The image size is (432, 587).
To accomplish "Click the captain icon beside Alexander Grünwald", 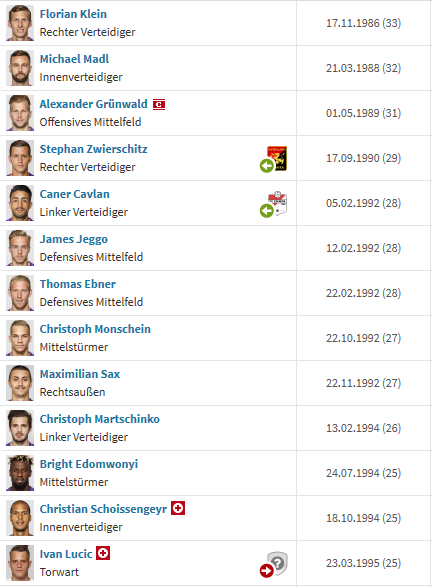I will pyautogui.click(x=159, y=104).
